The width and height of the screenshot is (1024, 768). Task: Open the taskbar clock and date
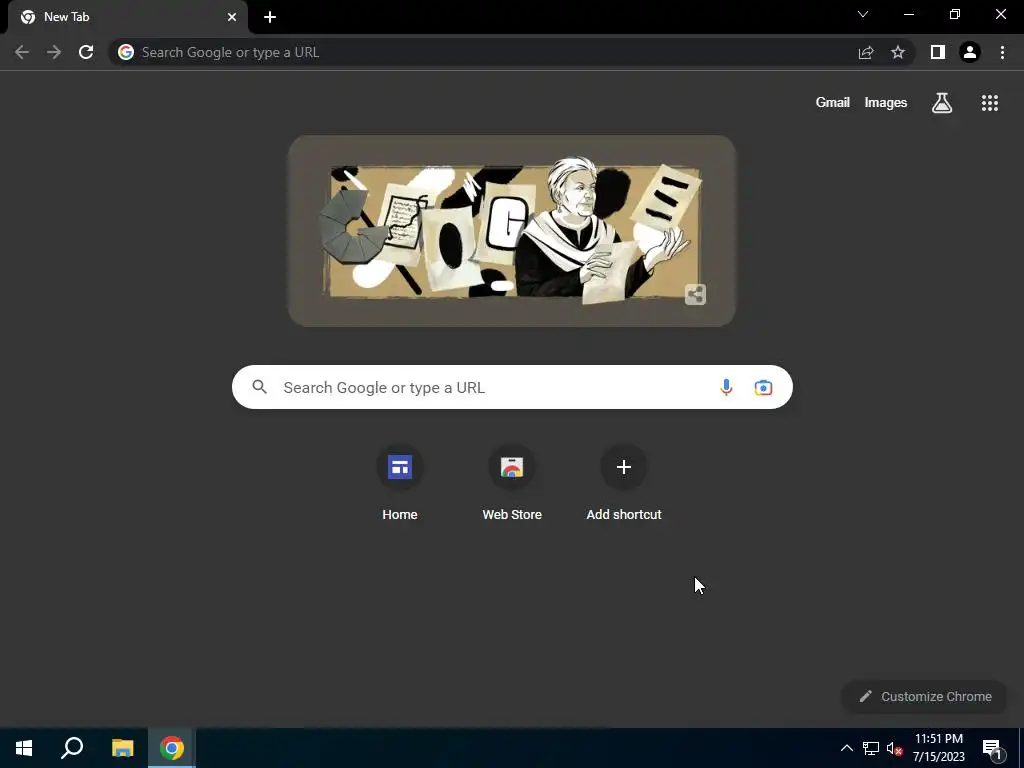(x=938, y=748)
